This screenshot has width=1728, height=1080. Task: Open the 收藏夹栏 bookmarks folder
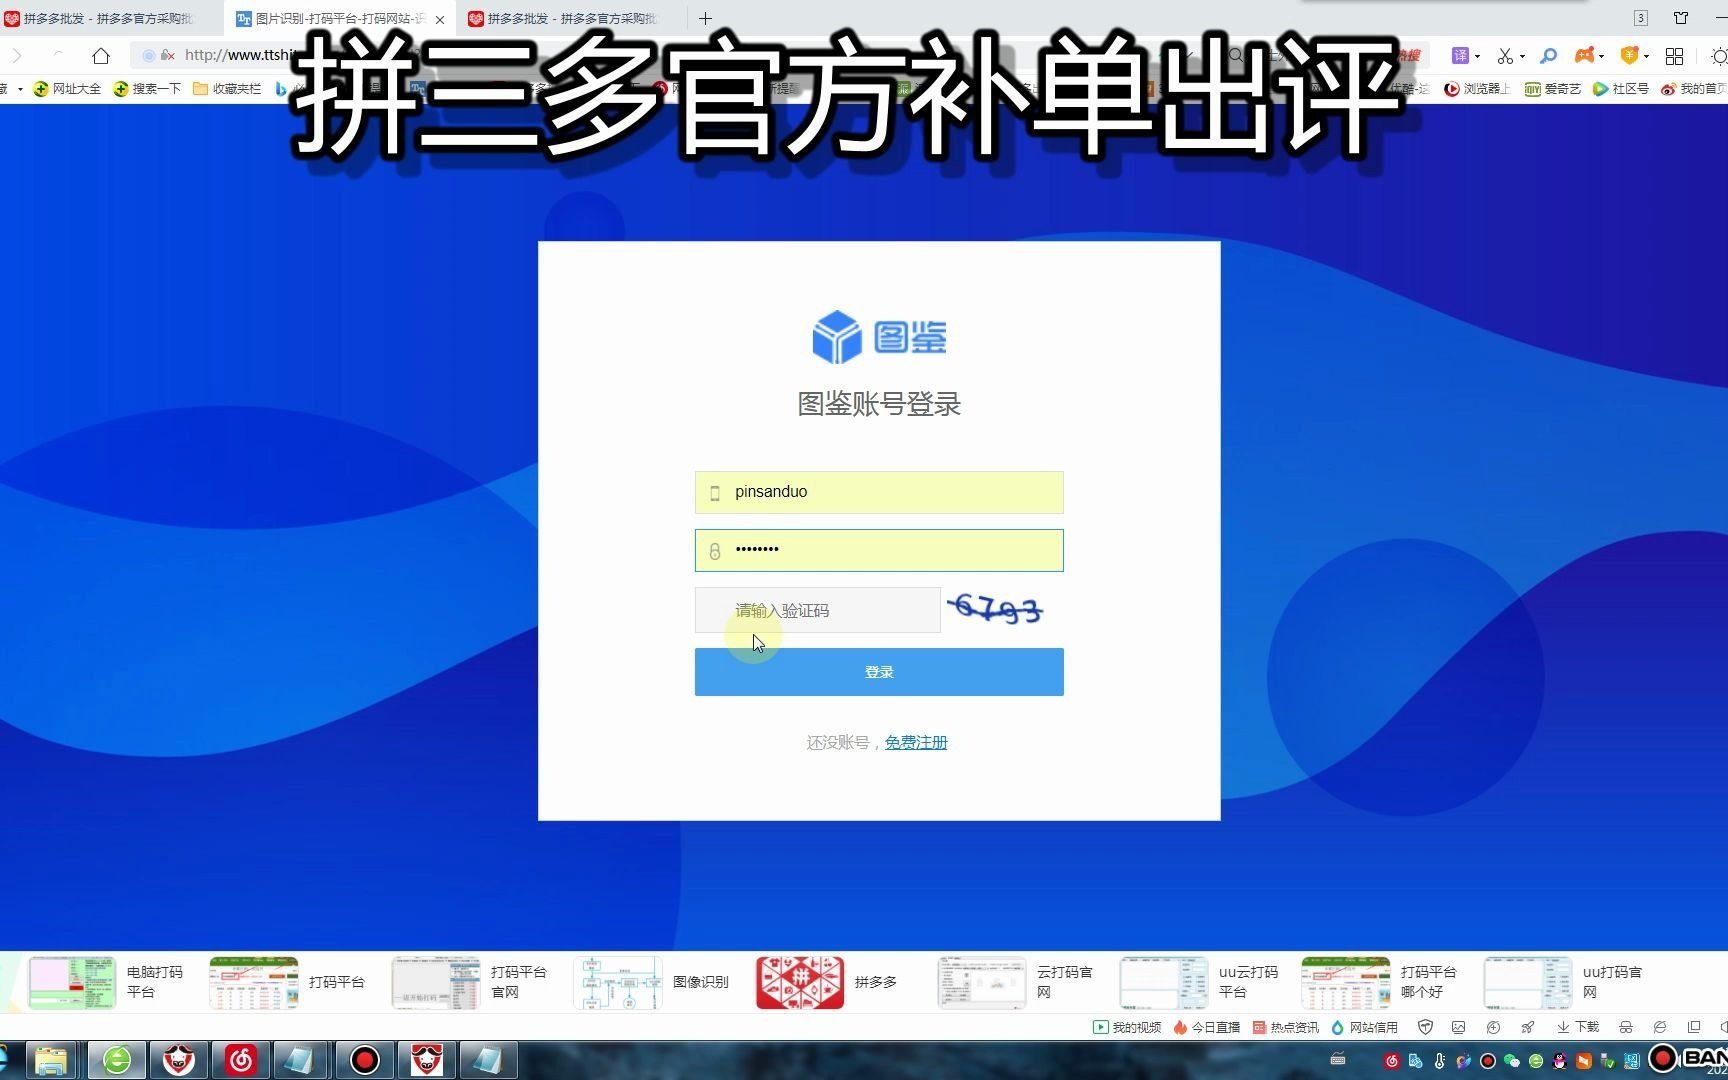(x=227, y=89)
